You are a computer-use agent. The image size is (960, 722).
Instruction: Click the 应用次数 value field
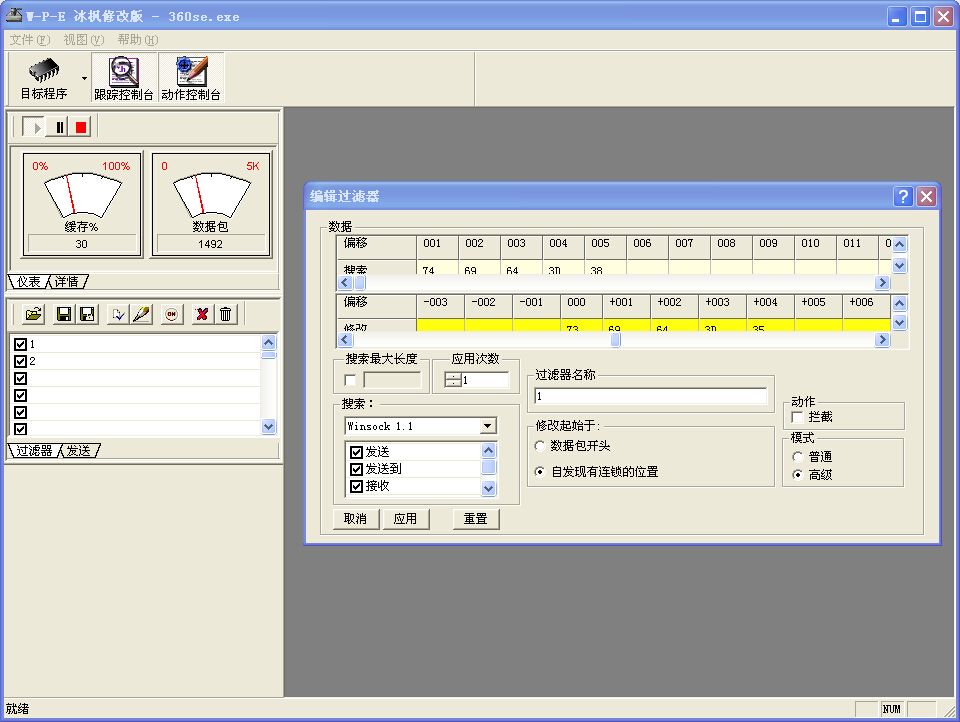tap(485, 380)
